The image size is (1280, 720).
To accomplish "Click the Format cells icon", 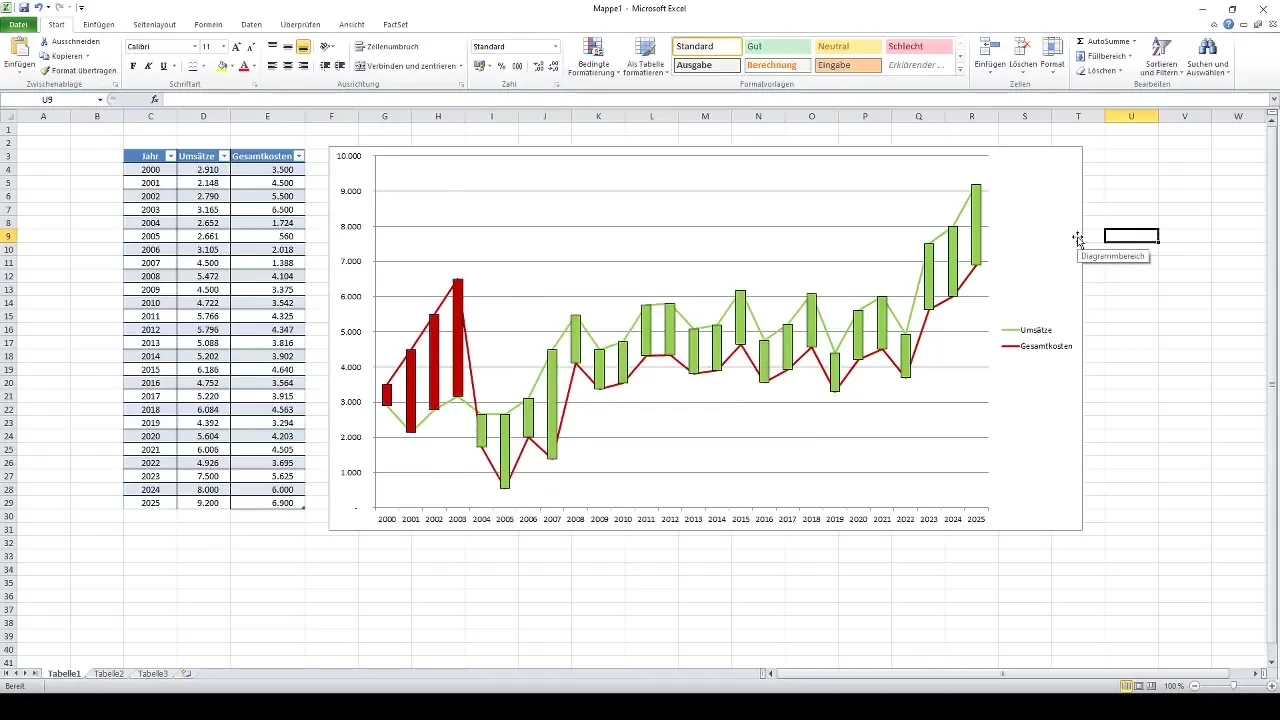I will pyautogui.click(x=1052, y=47).
